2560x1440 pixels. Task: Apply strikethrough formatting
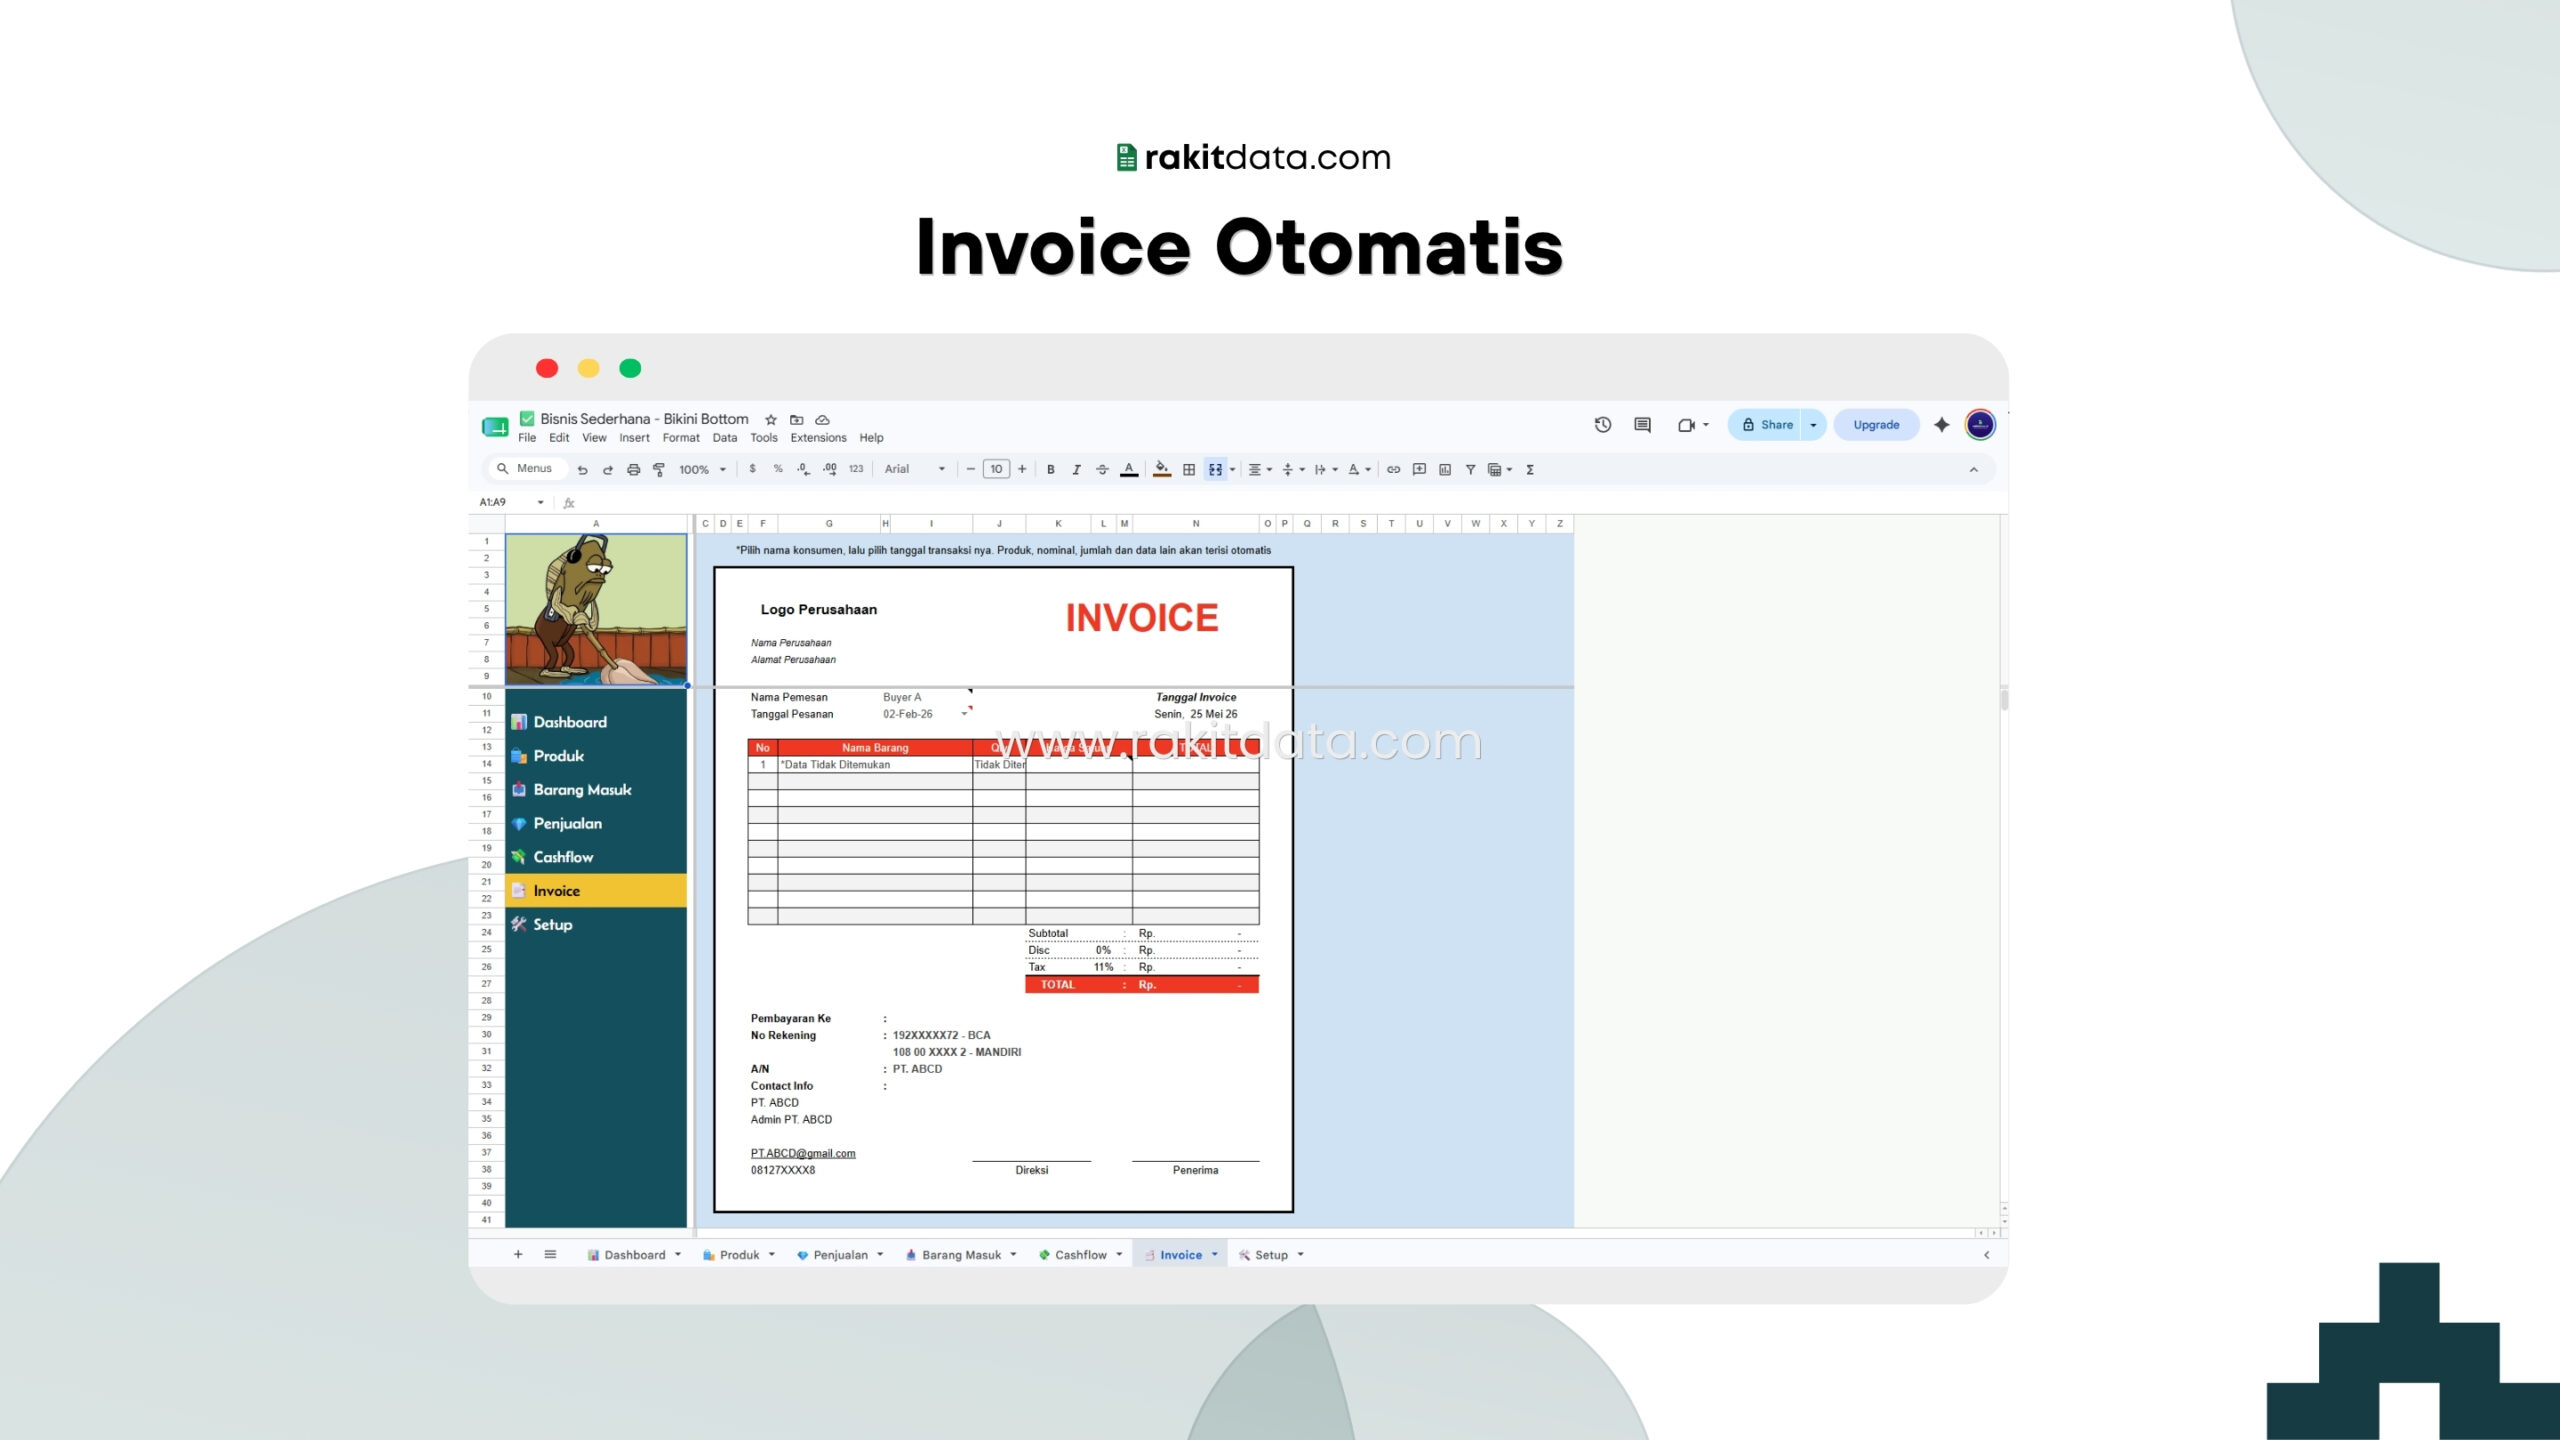1102,469
